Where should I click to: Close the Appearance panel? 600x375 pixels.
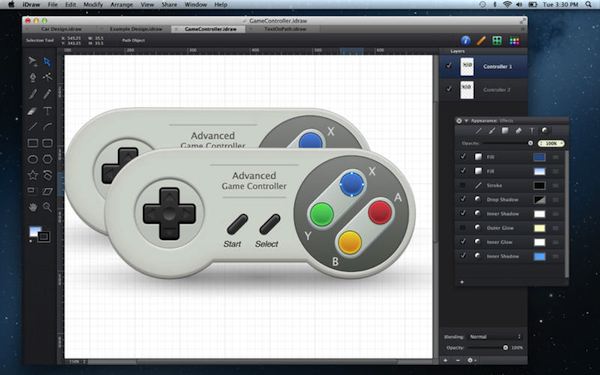point(459,121)
